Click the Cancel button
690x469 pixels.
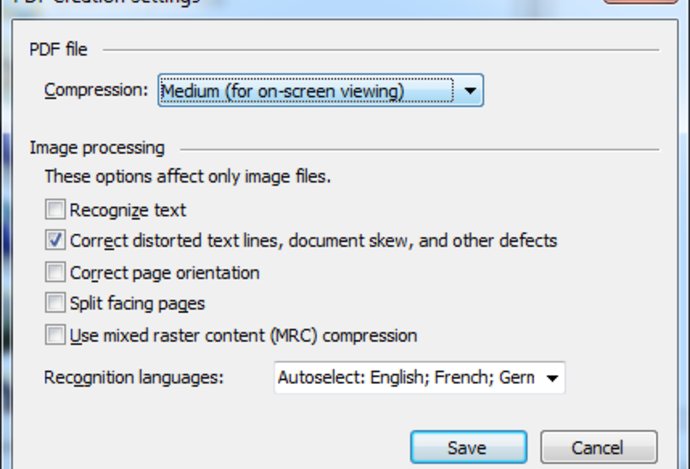point(598,447)
